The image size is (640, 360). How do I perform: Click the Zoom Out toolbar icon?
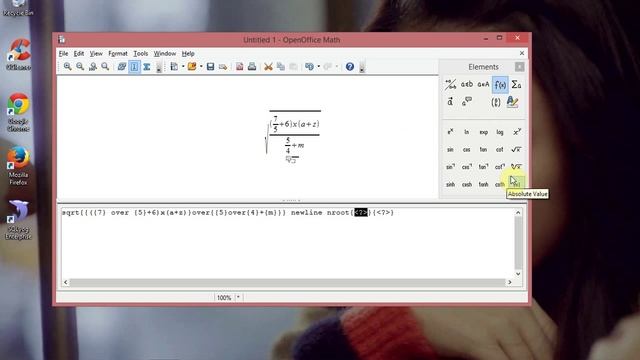click(x=80, y=67)
